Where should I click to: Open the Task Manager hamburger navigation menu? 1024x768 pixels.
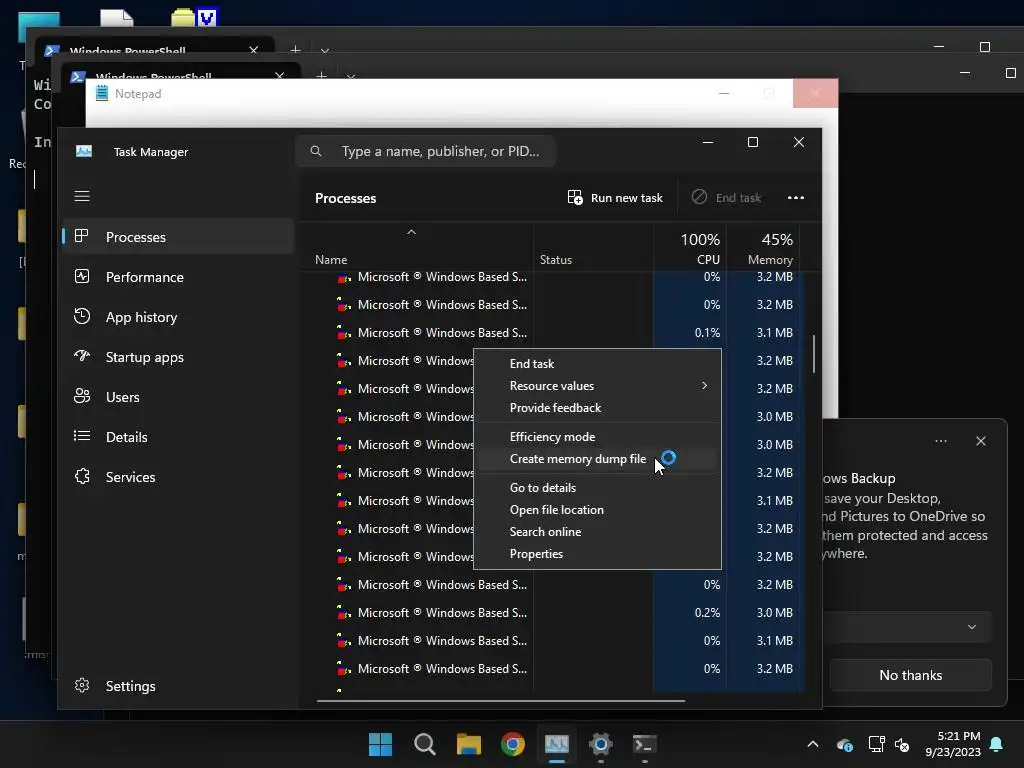click(x=82, y=197)
